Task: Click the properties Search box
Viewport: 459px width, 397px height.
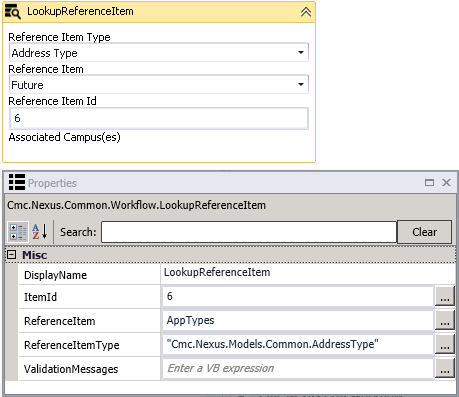Action: 249,232
